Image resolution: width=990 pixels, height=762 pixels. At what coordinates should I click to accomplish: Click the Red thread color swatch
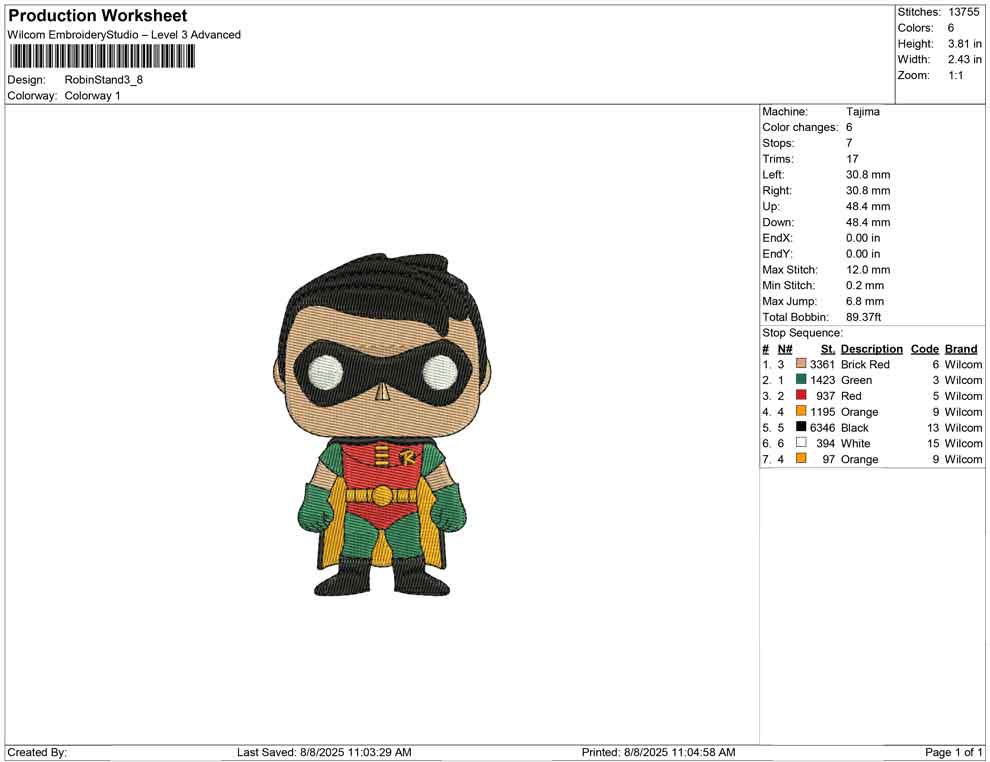[801, 395]
